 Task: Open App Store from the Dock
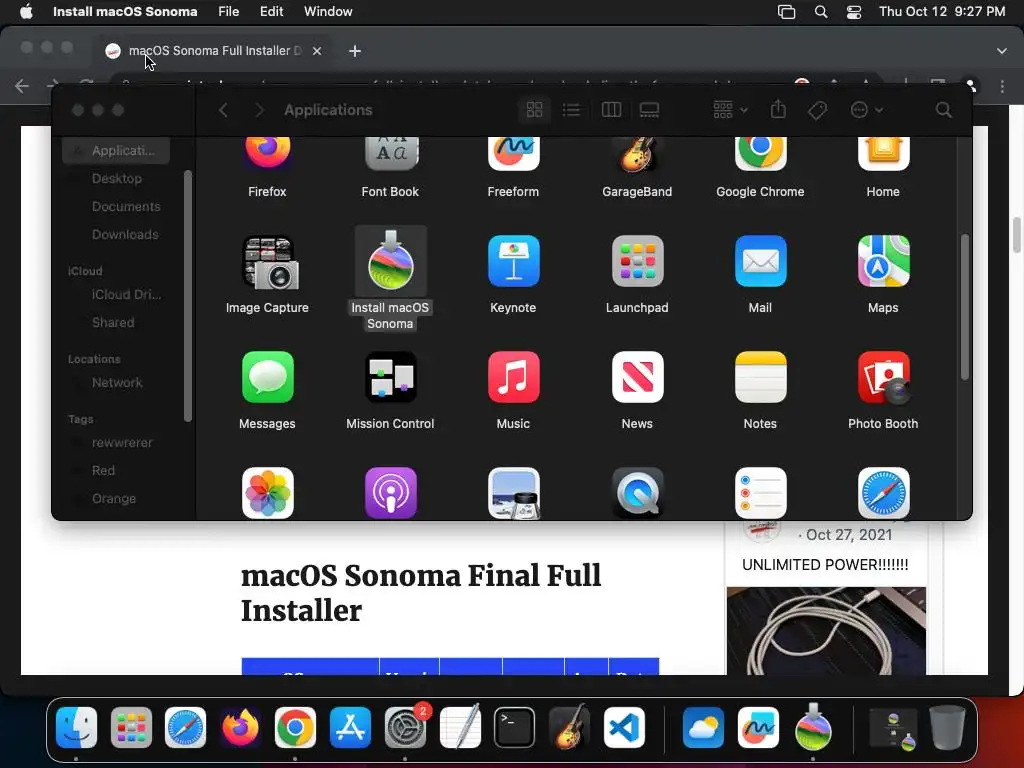coord(350,728)
